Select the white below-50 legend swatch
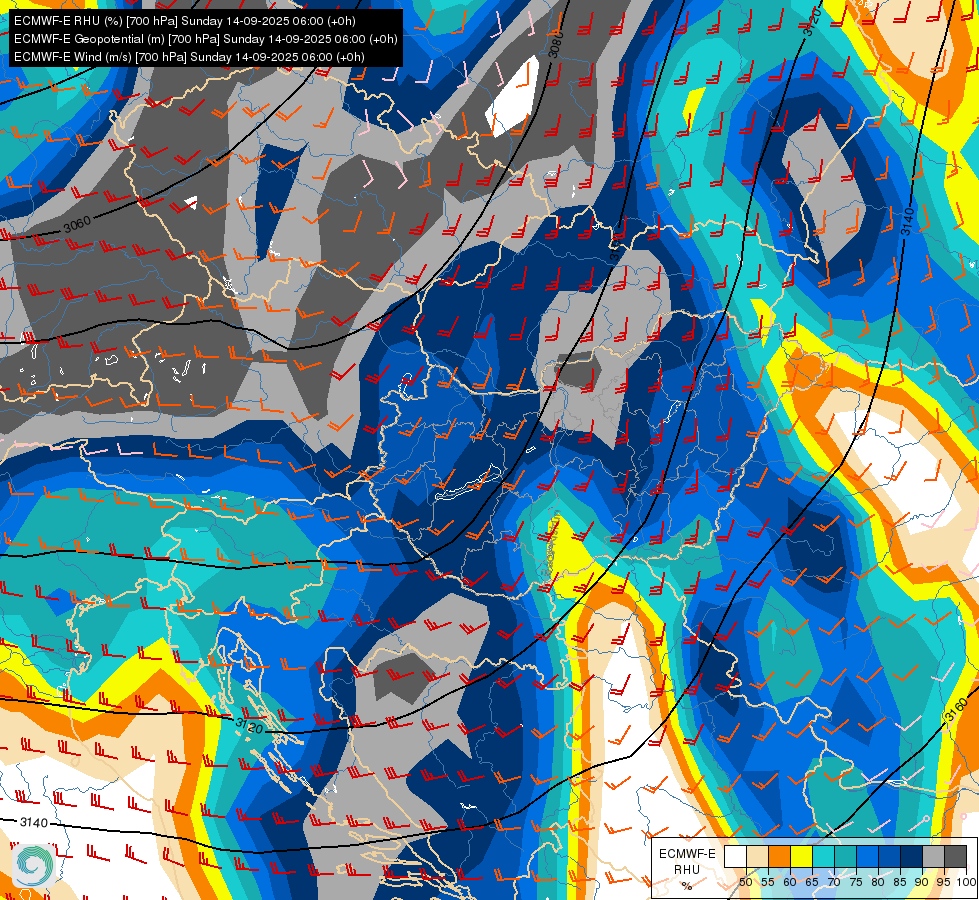The height and width of the screenshot is (900, 979). 735,856
